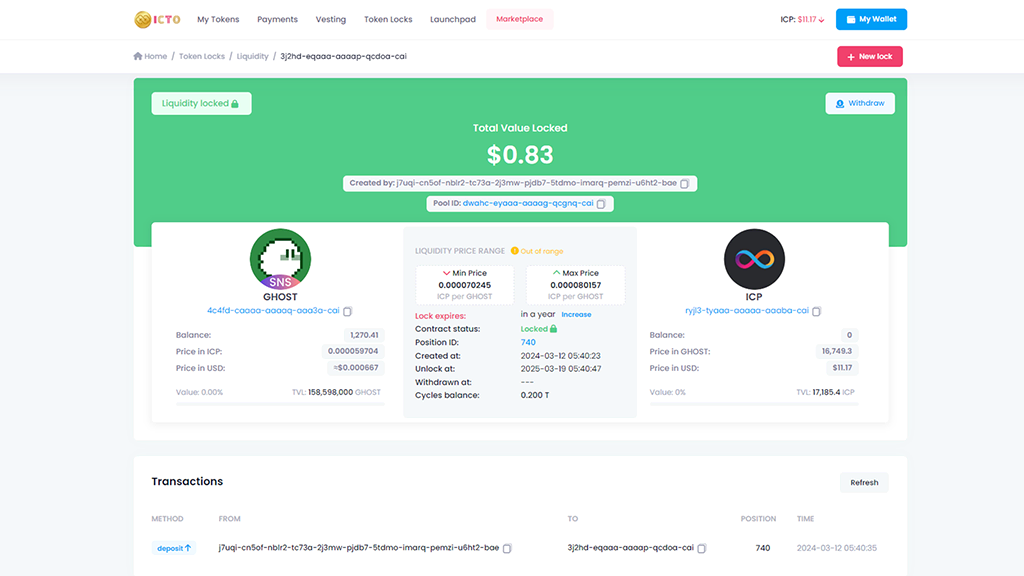
Task: Open the My Tokens menu
Action: pos(218,19)
